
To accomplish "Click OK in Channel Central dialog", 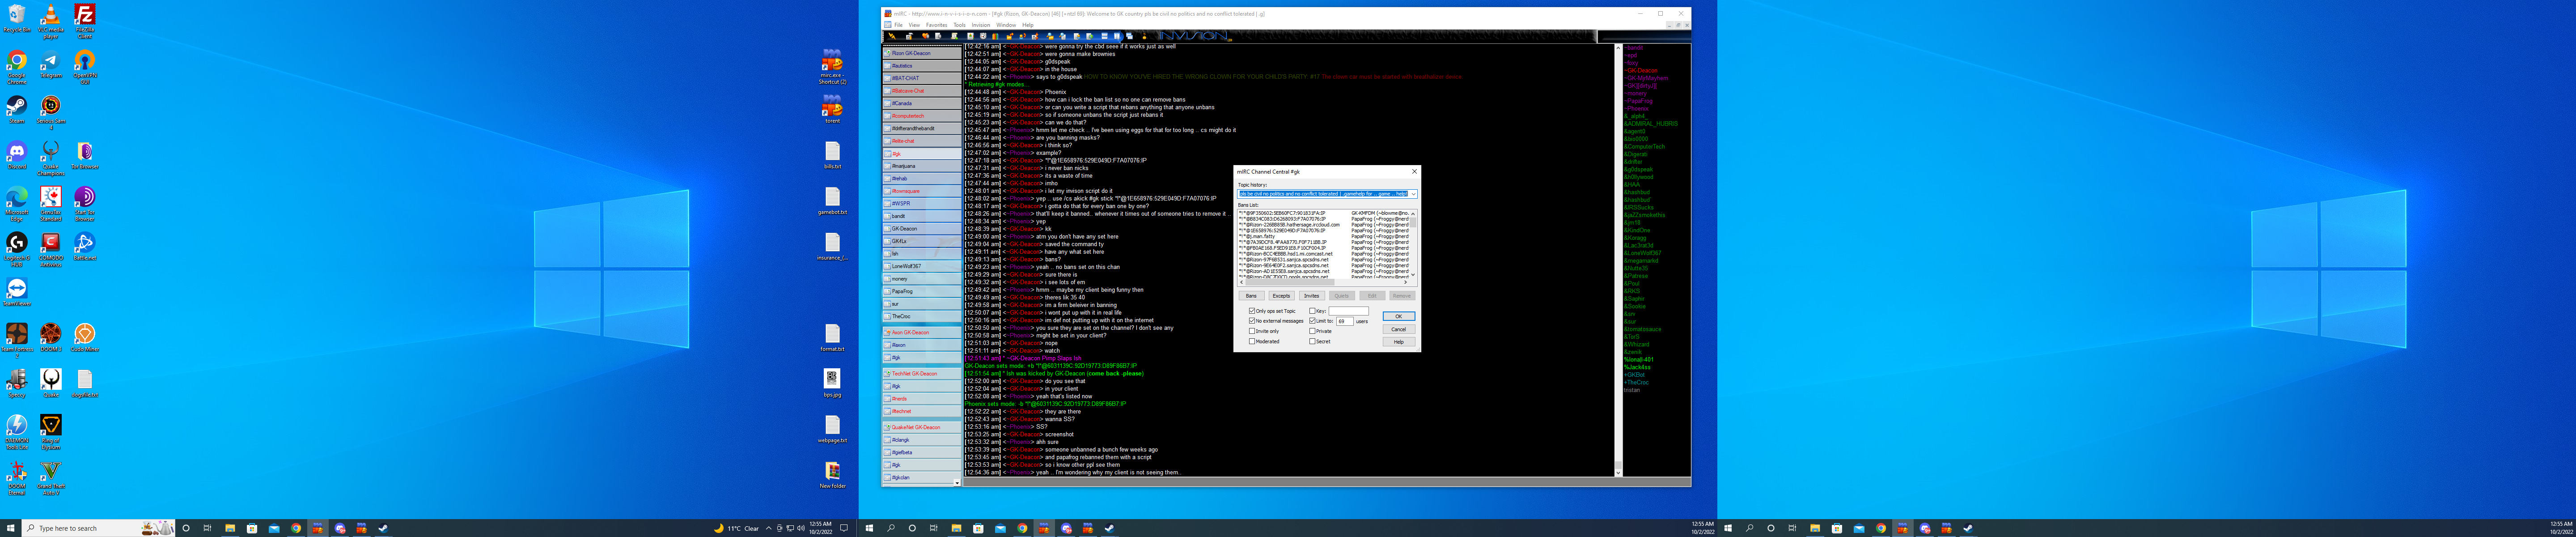I will [x=1399, y=316].
